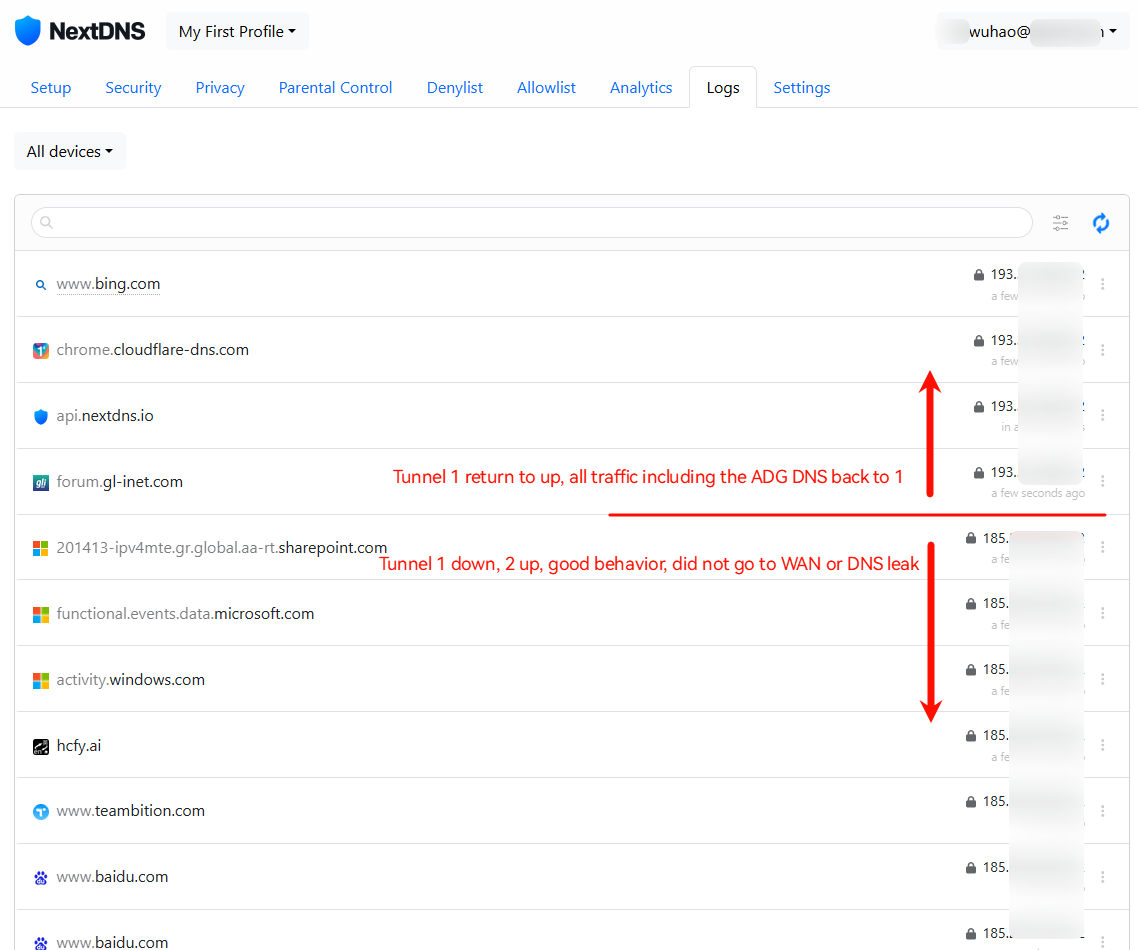Click the functional.events.data.microsoft.com log entry
Image resolution: width=1138 pixels, height=950 pixels.
coord(185,614)
